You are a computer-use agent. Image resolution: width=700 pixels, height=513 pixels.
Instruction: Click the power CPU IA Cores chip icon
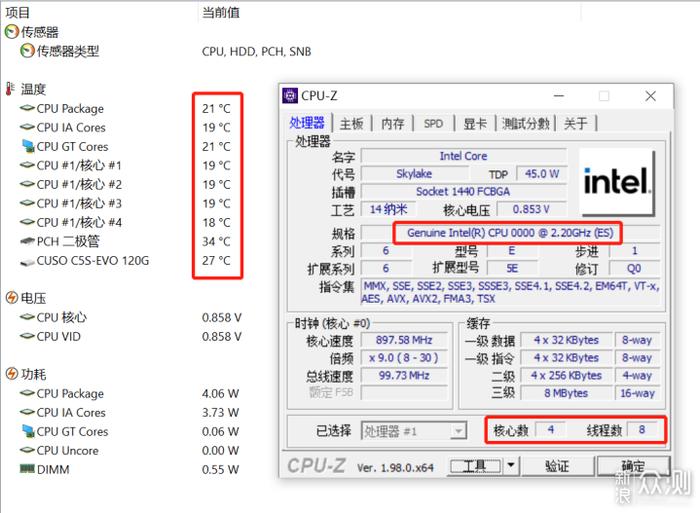[27, 412]
